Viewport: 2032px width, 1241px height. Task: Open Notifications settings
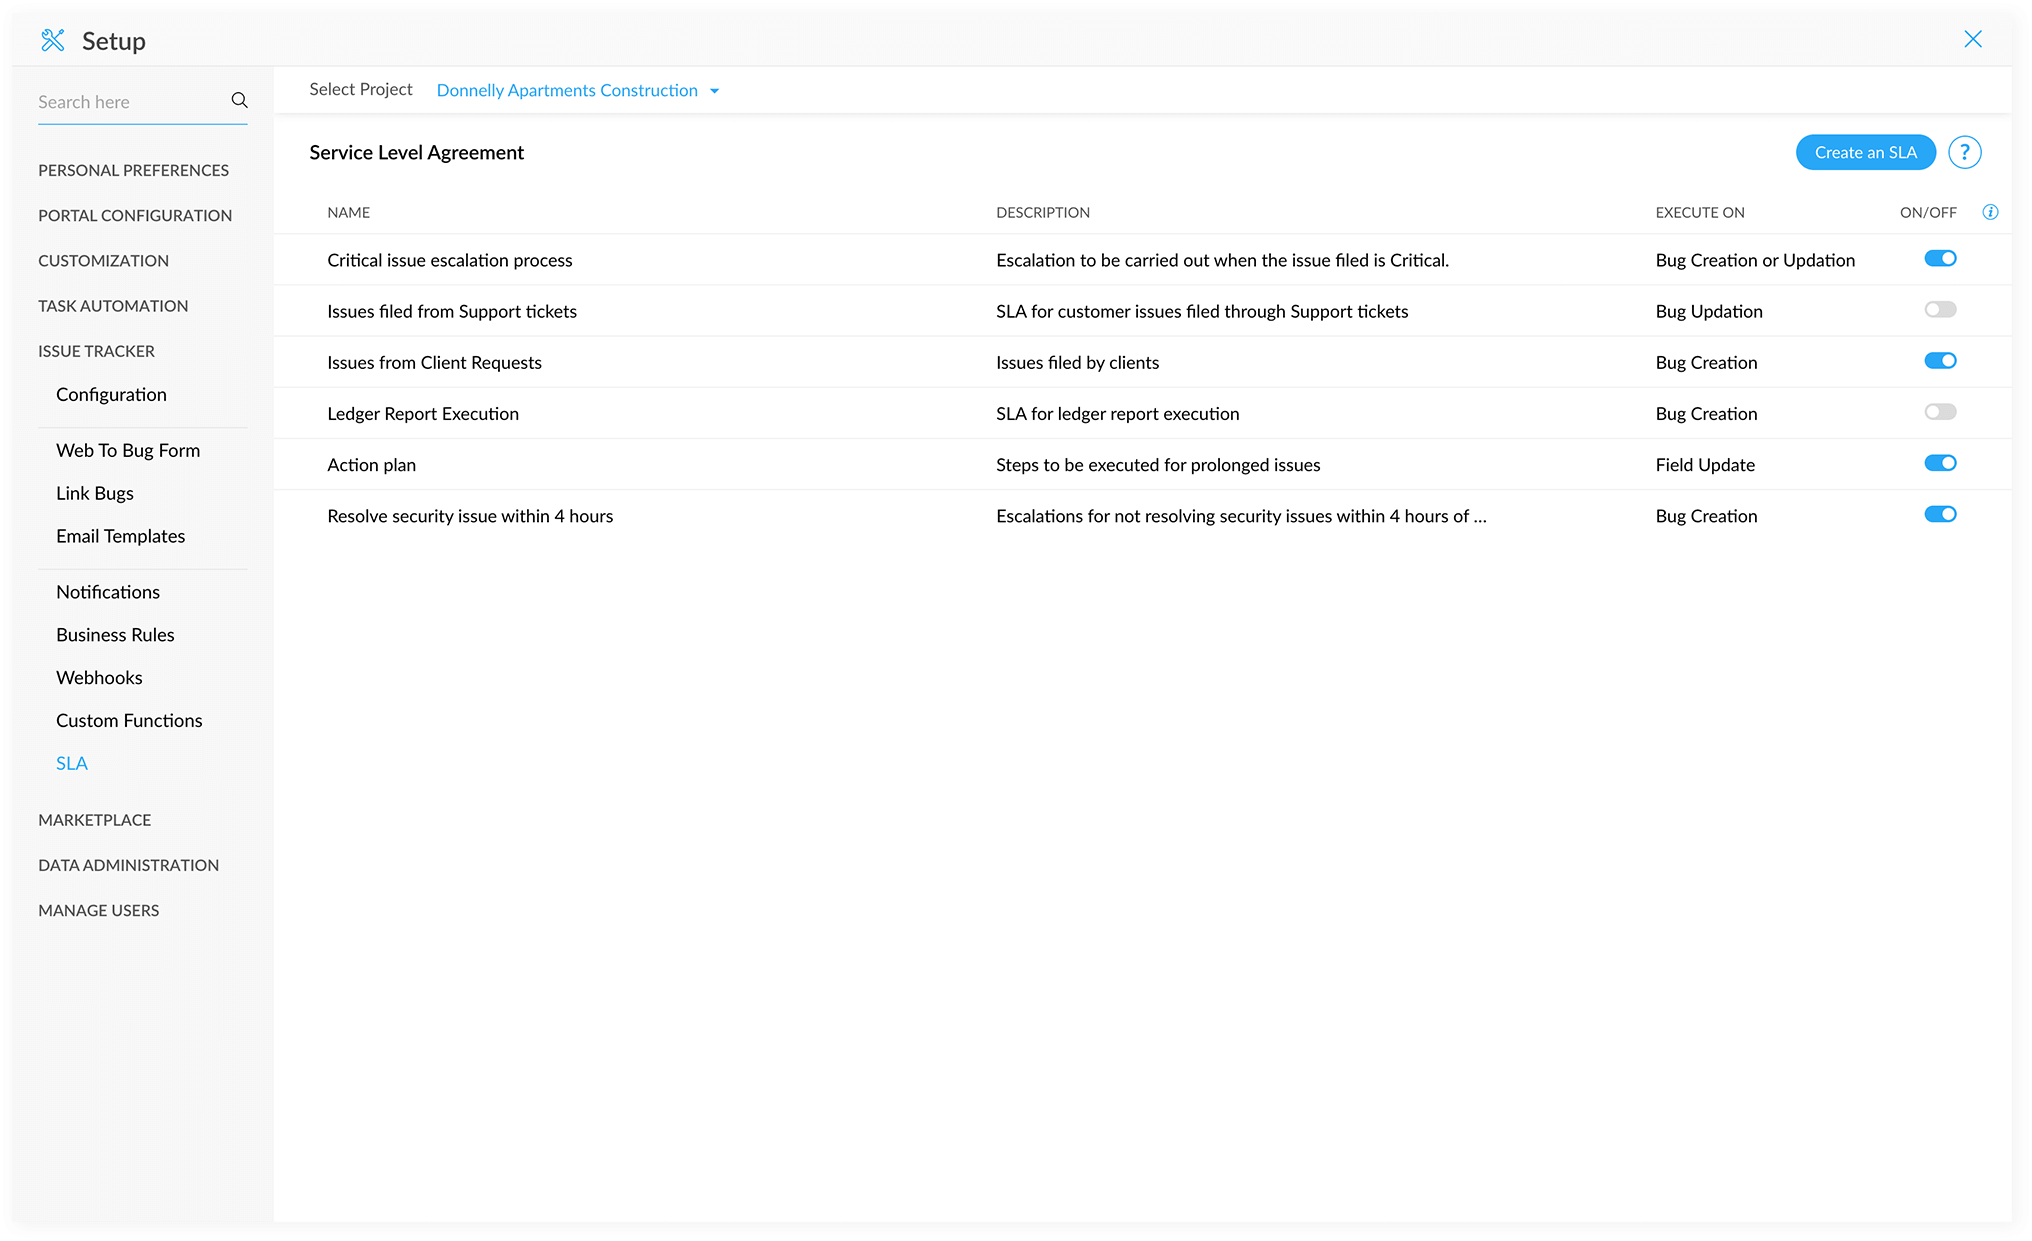coord(108,592)
